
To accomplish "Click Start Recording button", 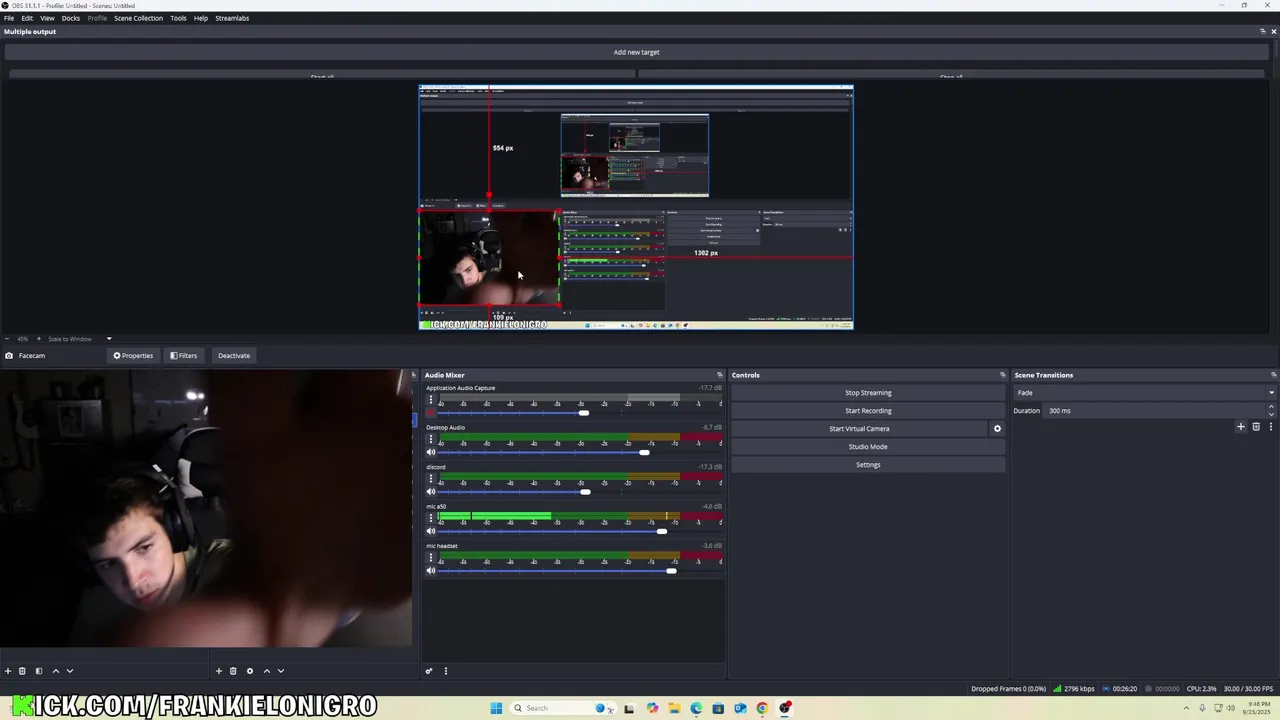I will pyautogui.click(x=868, y=411).
